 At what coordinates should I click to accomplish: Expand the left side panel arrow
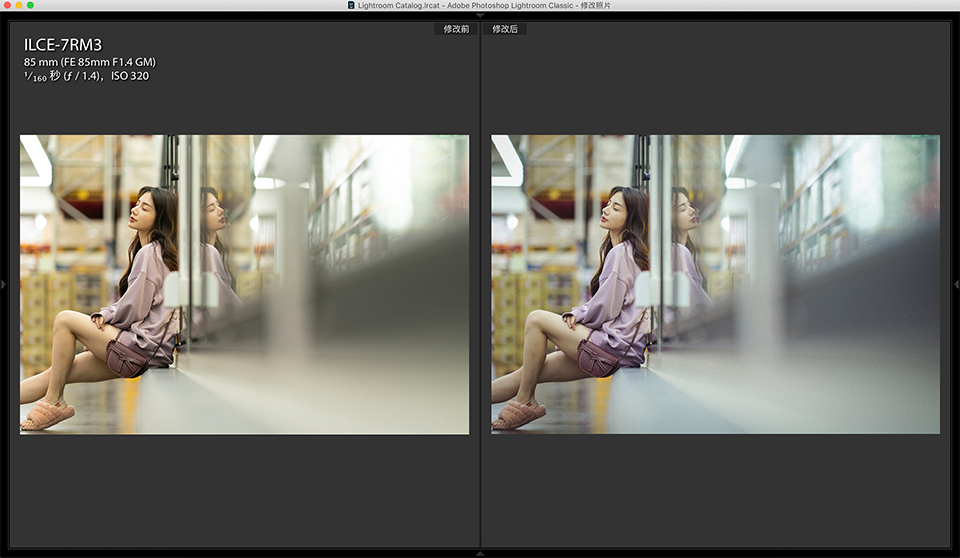click(x=4, y=285)
